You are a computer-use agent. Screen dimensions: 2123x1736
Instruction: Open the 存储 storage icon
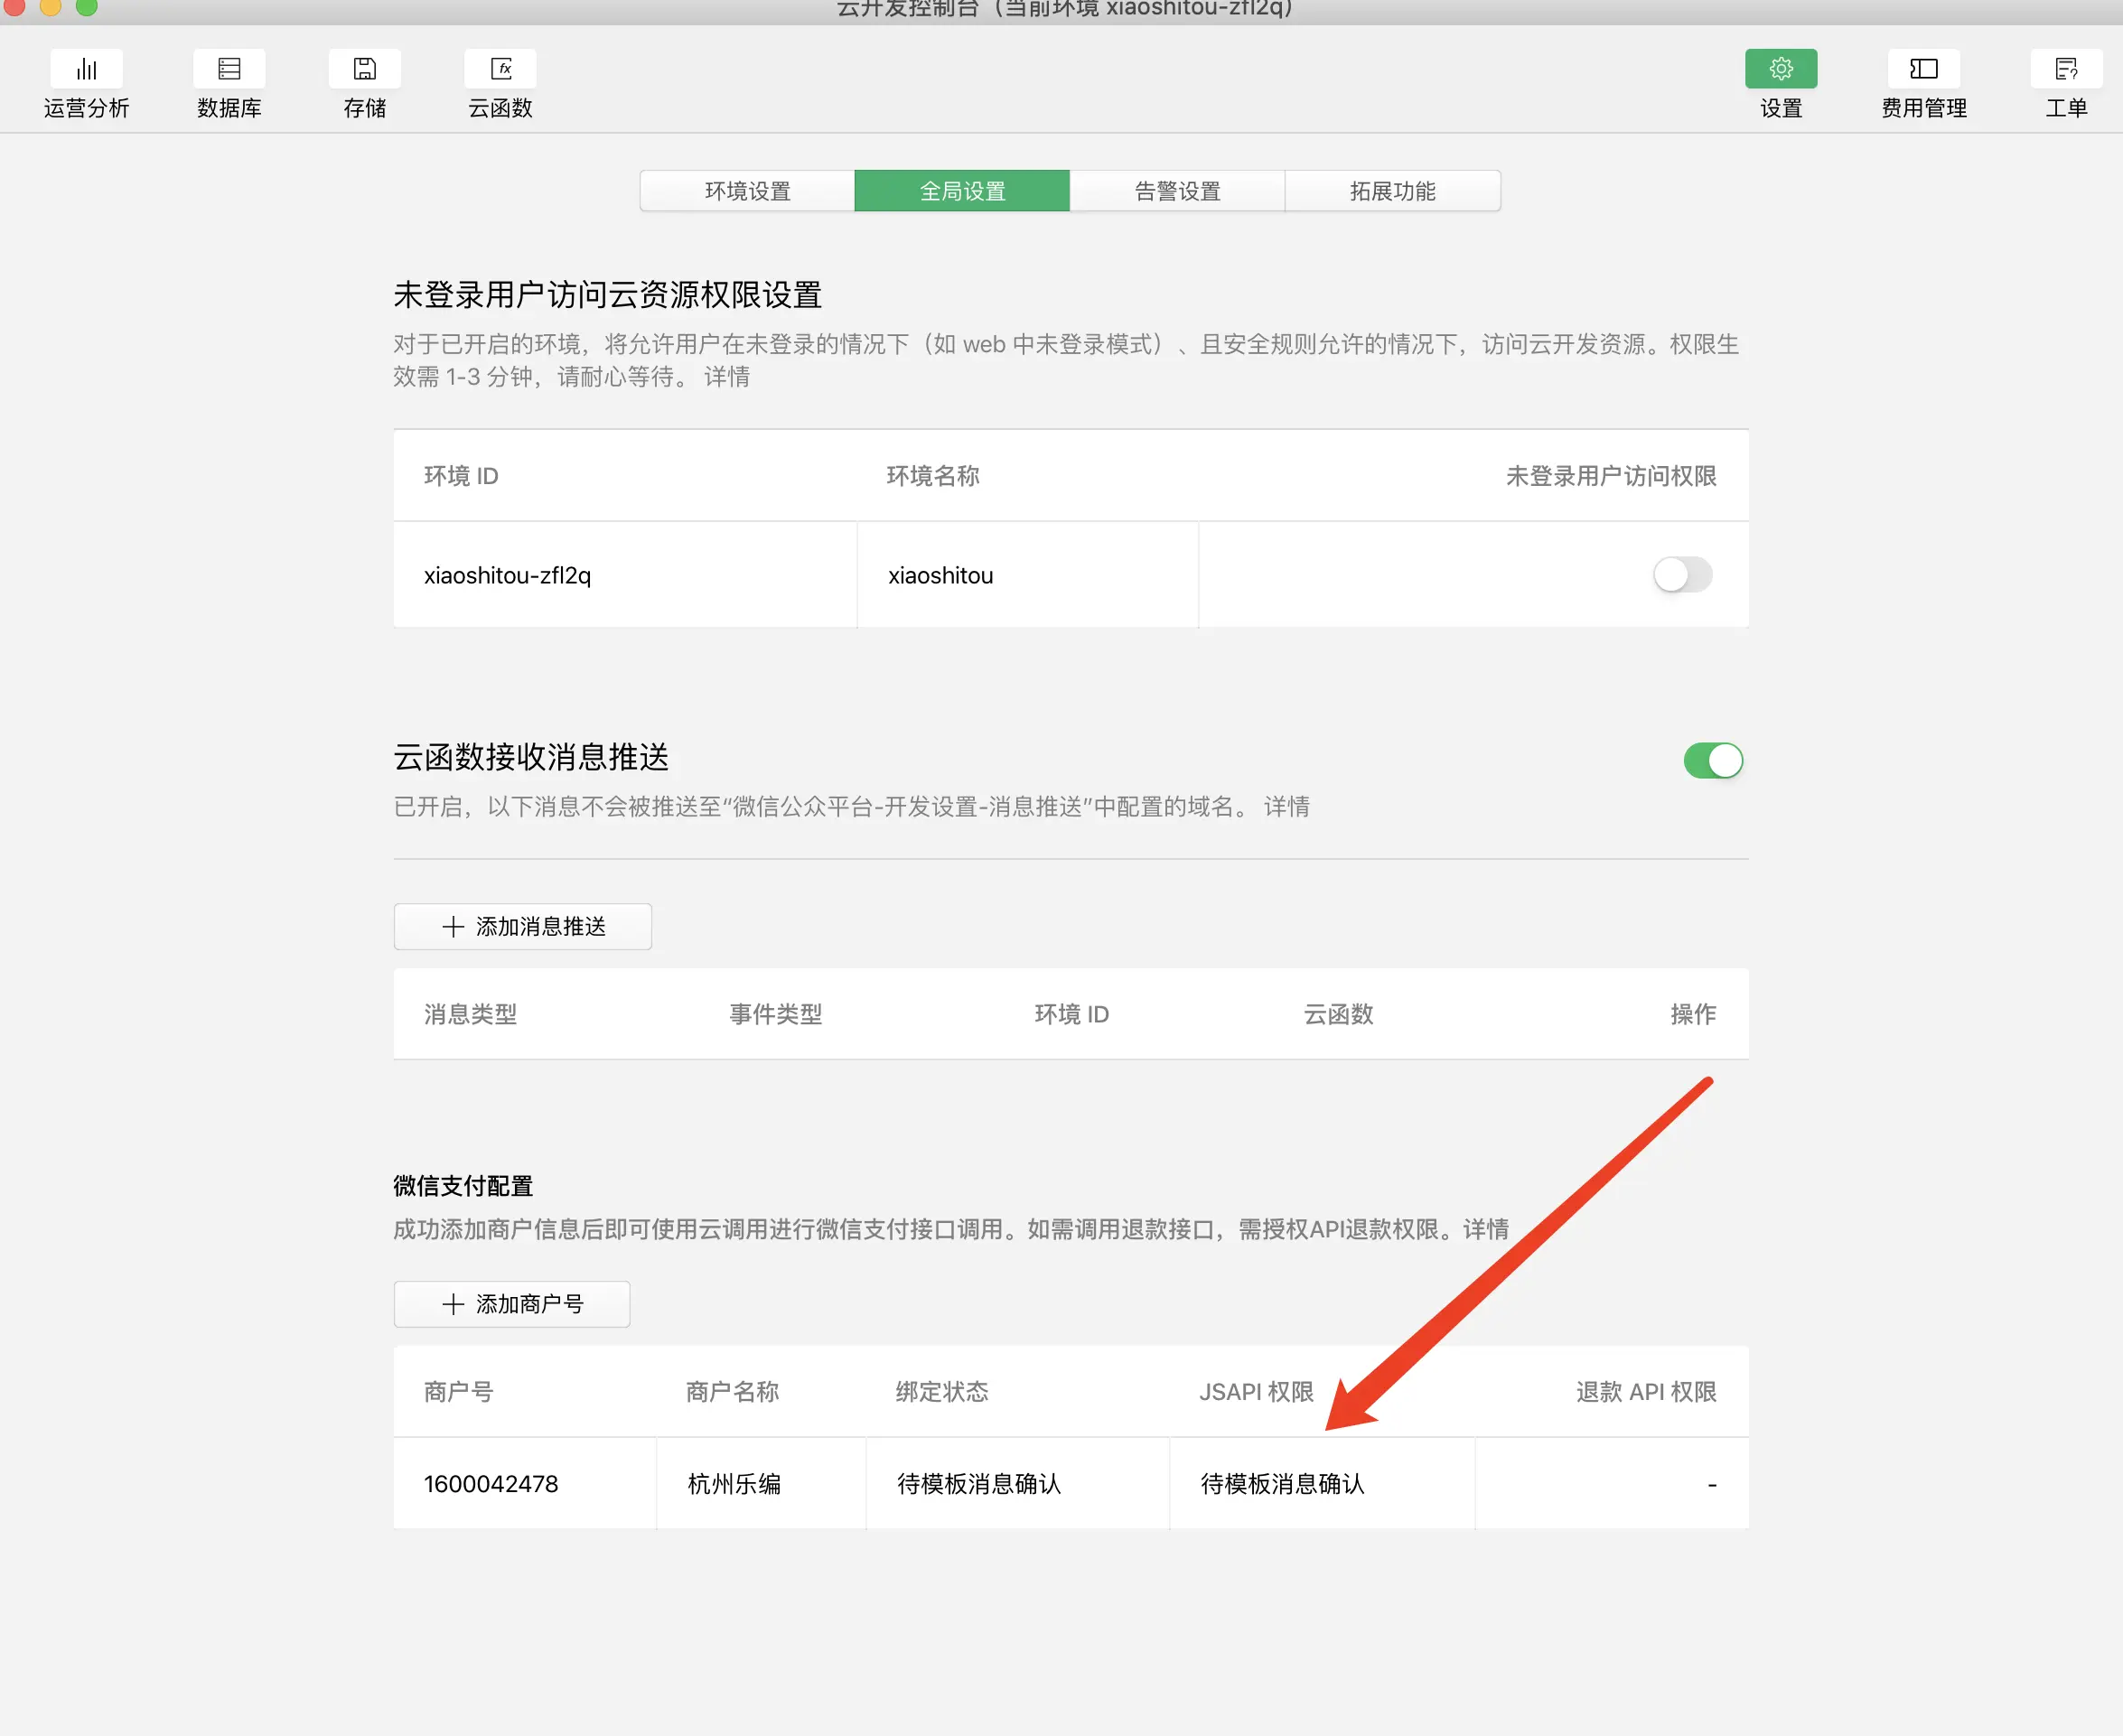coord(364,69)
